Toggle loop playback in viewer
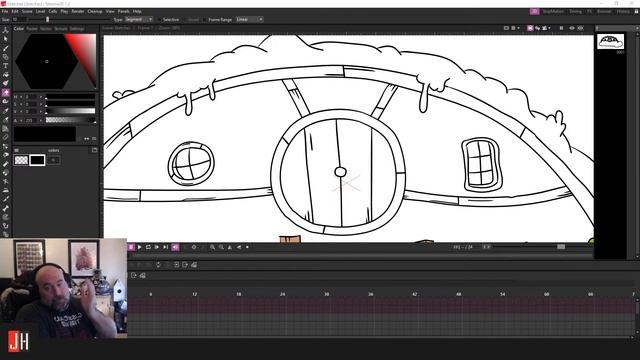 [148, 247]
